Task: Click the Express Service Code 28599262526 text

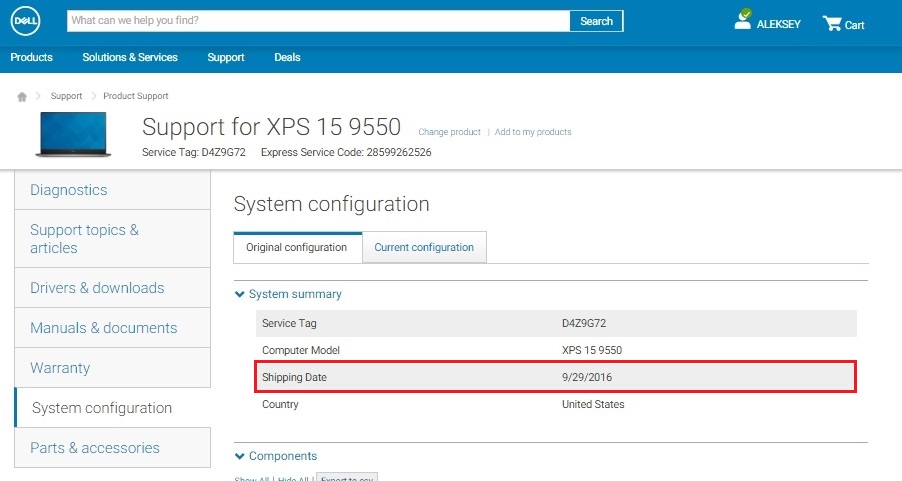Action: tap(346, 152)
